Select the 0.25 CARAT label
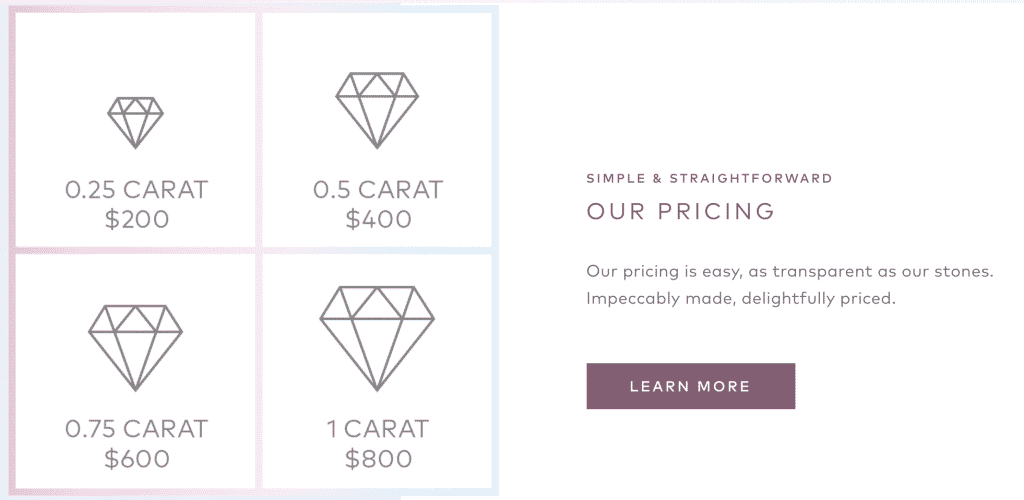 [x=136, y=190]
